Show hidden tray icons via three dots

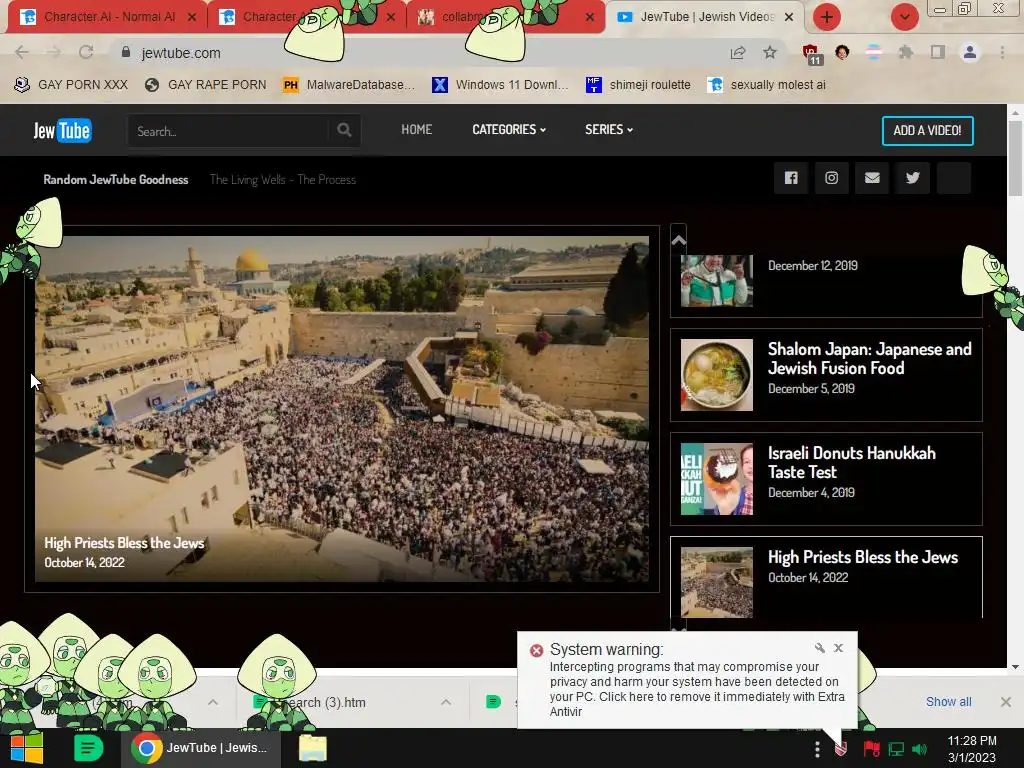(x=817, y=749)
